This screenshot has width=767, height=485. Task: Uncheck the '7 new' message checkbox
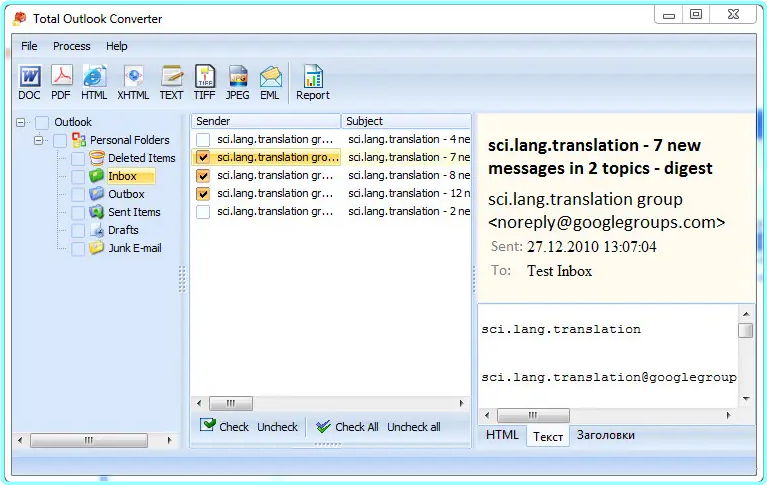pos(203,158)
